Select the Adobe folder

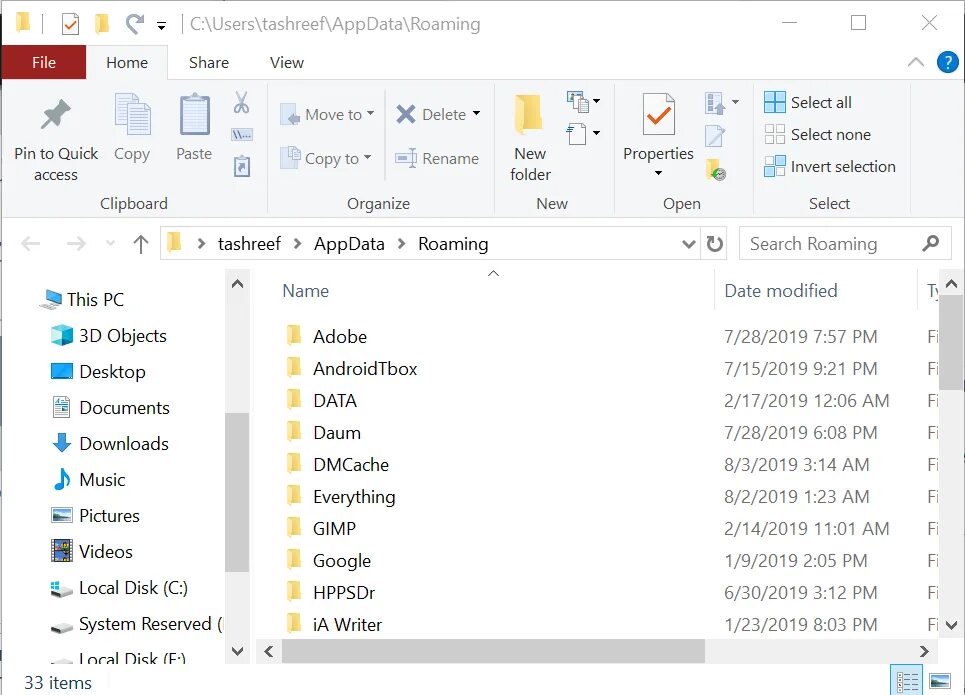pyautogui.click(x=327, y=336)
